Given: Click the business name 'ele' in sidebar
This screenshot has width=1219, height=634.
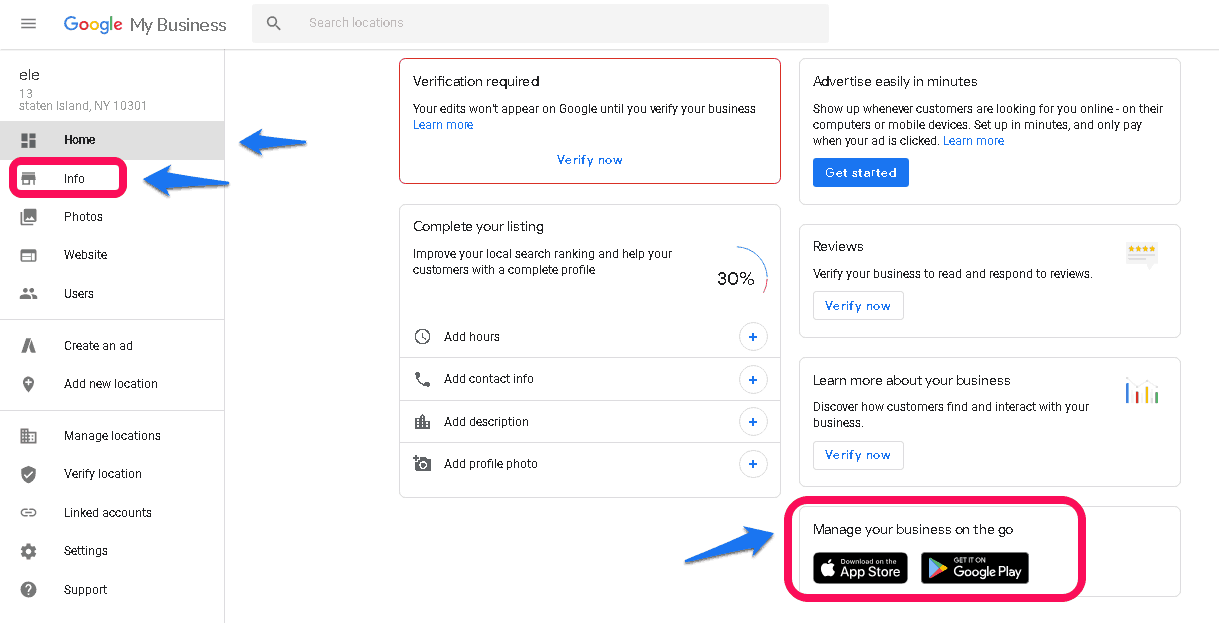Looking at the screenshot, I should pyautogui.click(x=30, y=75).
